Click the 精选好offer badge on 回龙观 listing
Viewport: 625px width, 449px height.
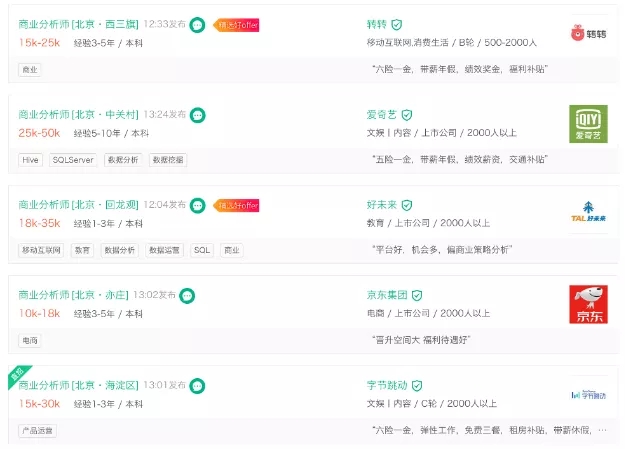[x=236, y=205]
